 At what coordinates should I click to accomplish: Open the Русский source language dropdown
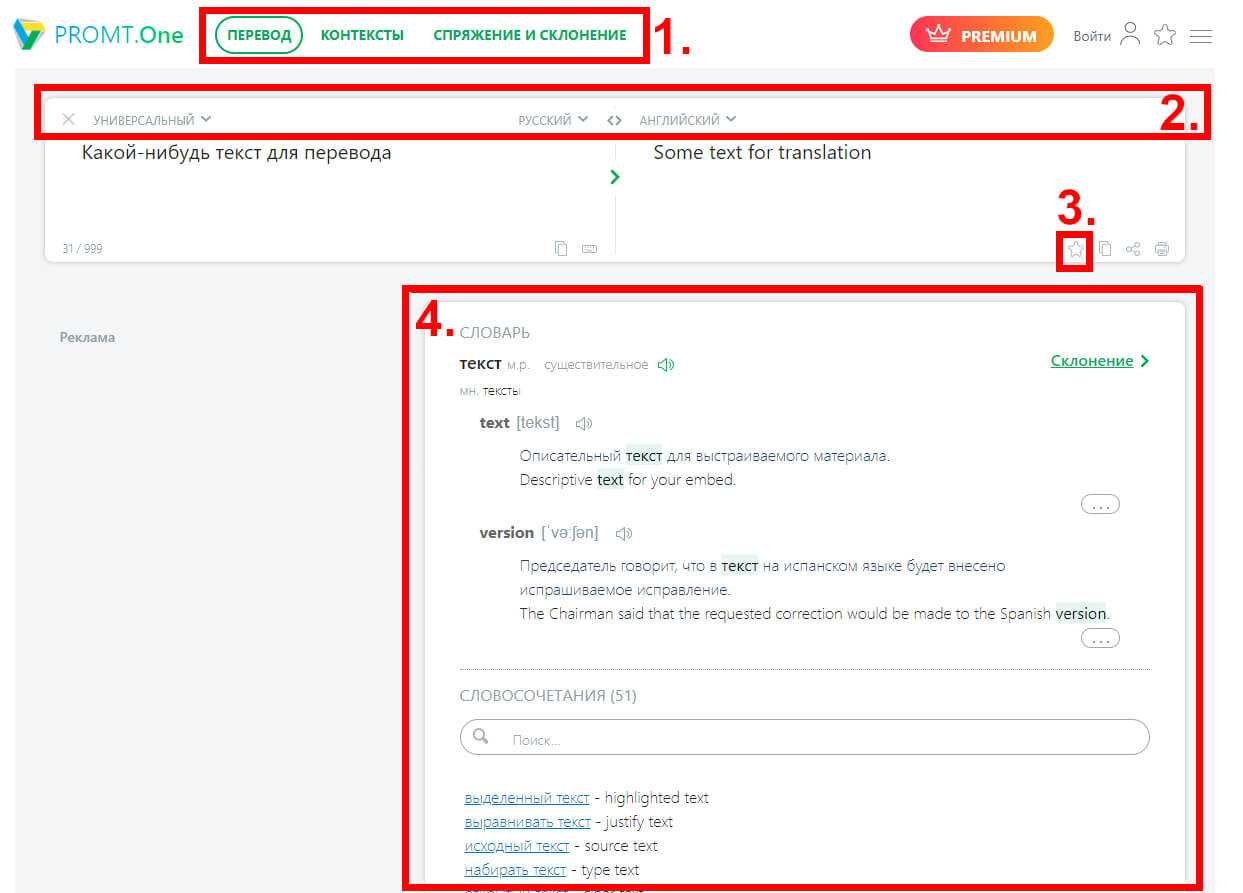552,120
